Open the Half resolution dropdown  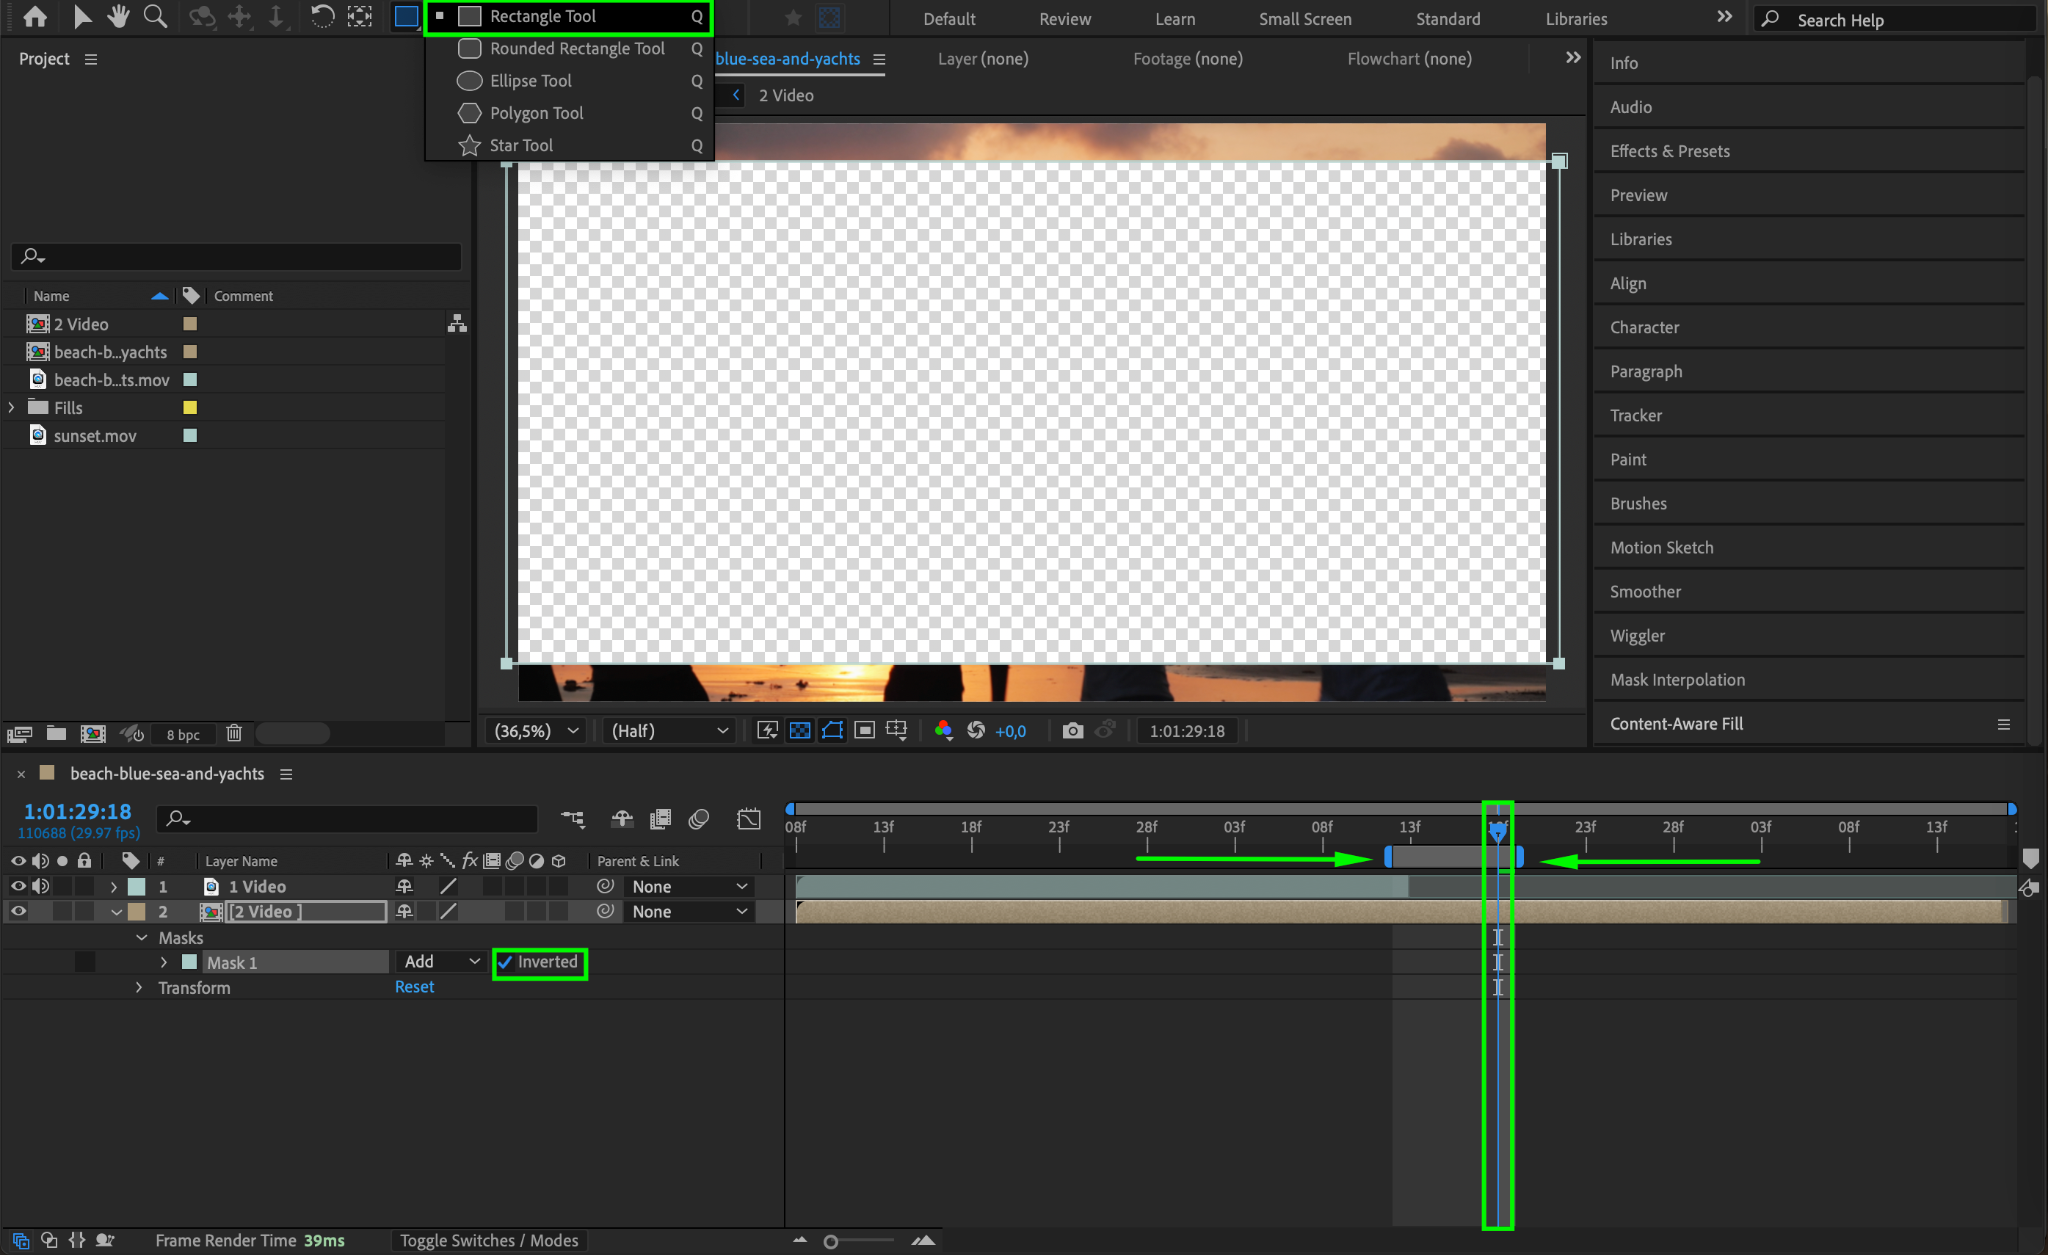tap(668, 731)
